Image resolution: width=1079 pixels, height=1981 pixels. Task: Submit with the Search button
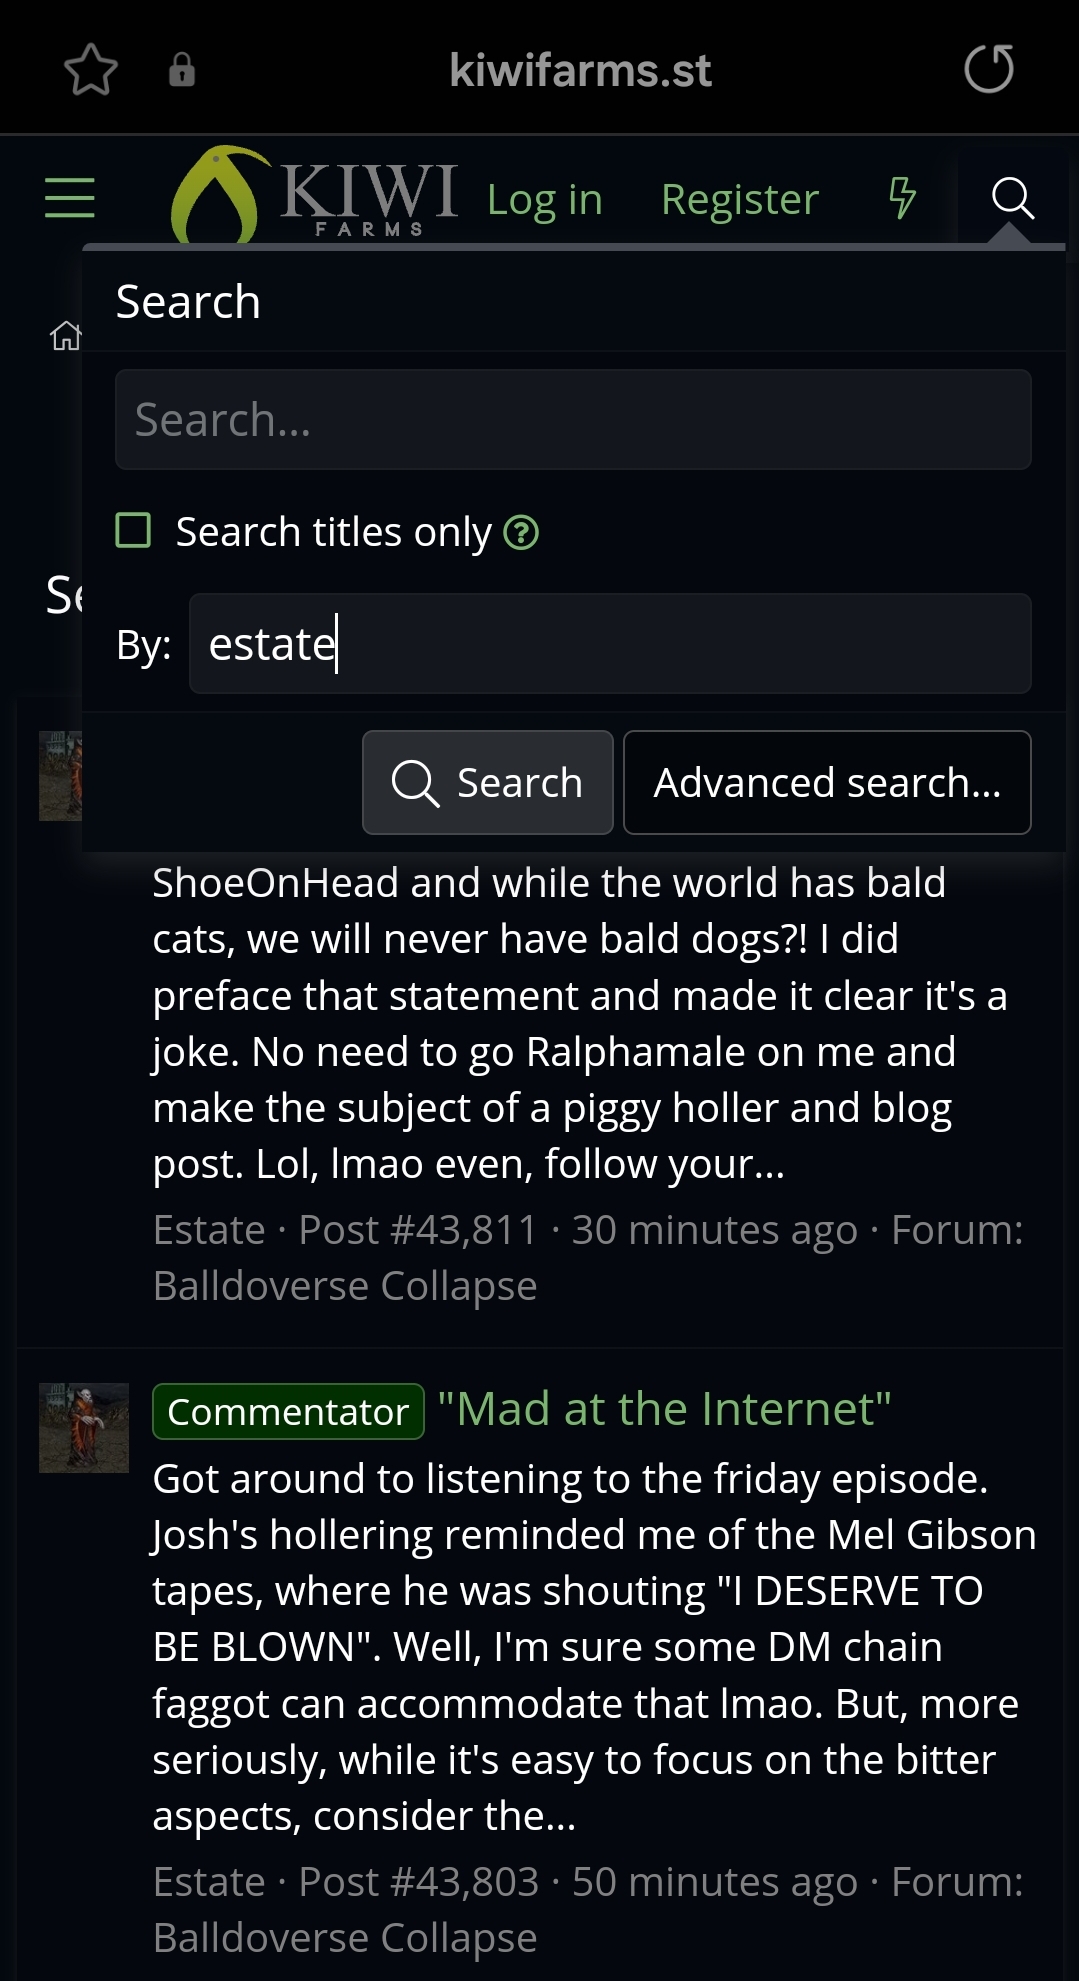[488, 782]
